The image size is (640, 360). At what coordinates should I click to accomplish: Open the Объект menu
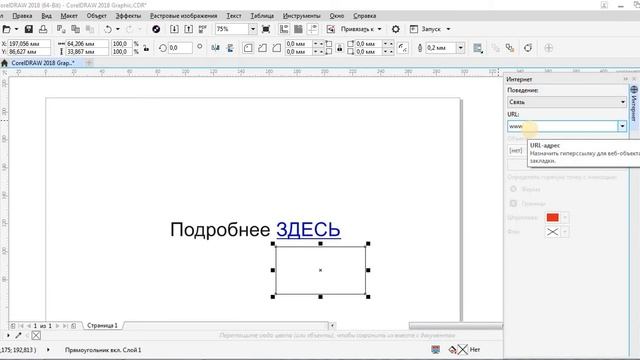96,16
